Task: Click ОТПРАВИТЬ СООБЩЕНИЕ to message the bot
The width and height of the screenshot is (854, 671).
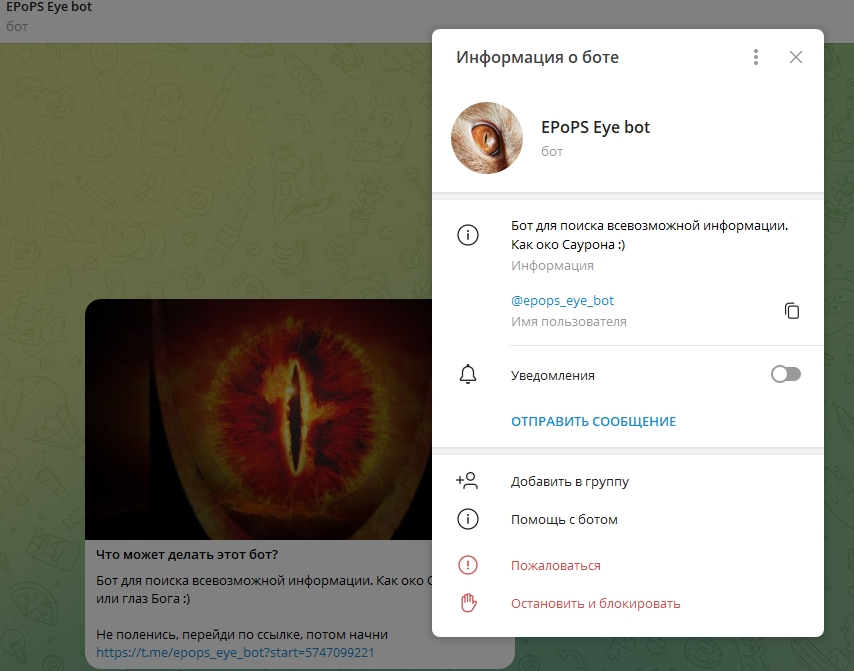Action: point(593,422)
